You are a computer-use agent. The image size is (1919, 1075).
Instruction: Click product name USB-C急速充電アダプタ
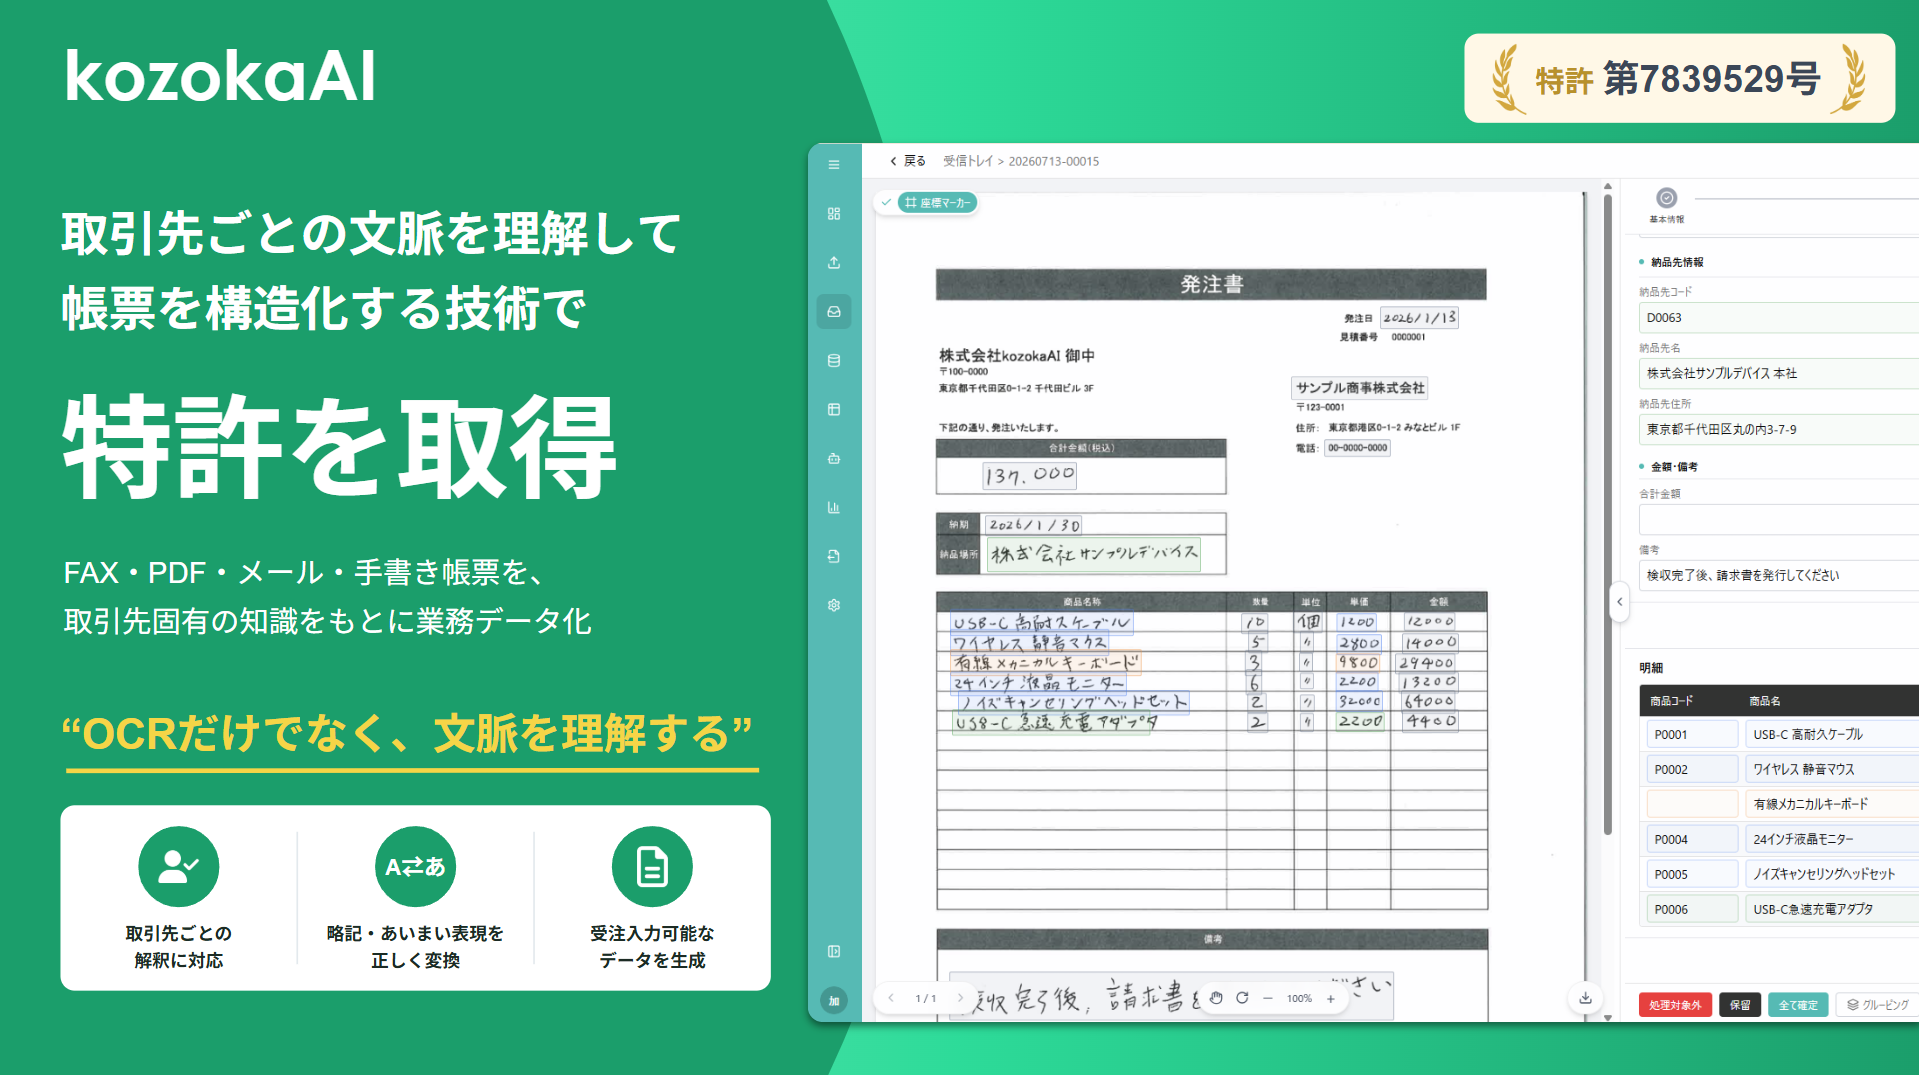click(x=1832, y=909)
